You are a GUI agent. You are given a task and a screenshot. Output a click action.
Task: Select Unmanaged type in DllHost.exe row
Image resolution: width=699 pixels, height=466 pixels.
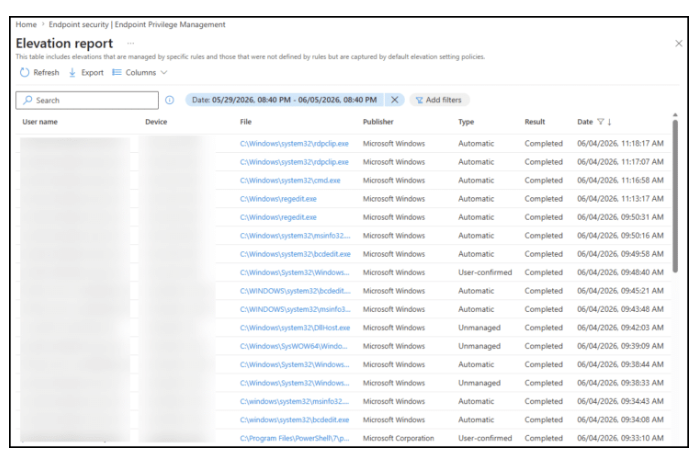pos(479,328)
